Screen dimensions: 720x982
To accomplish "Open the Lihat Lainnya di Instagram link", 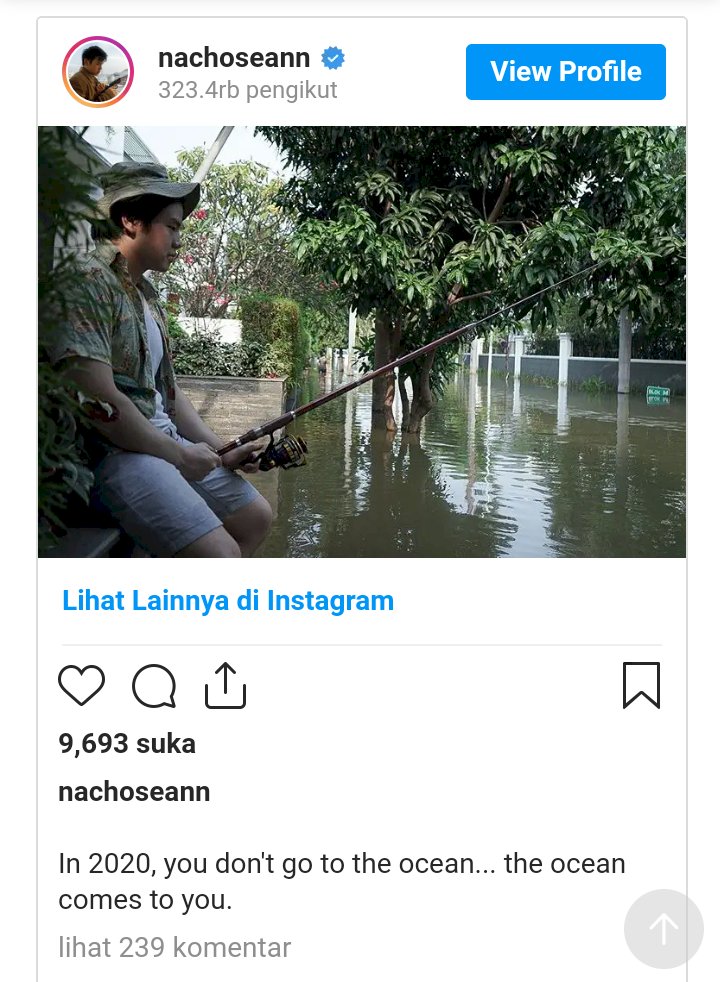I will (228, 601).
